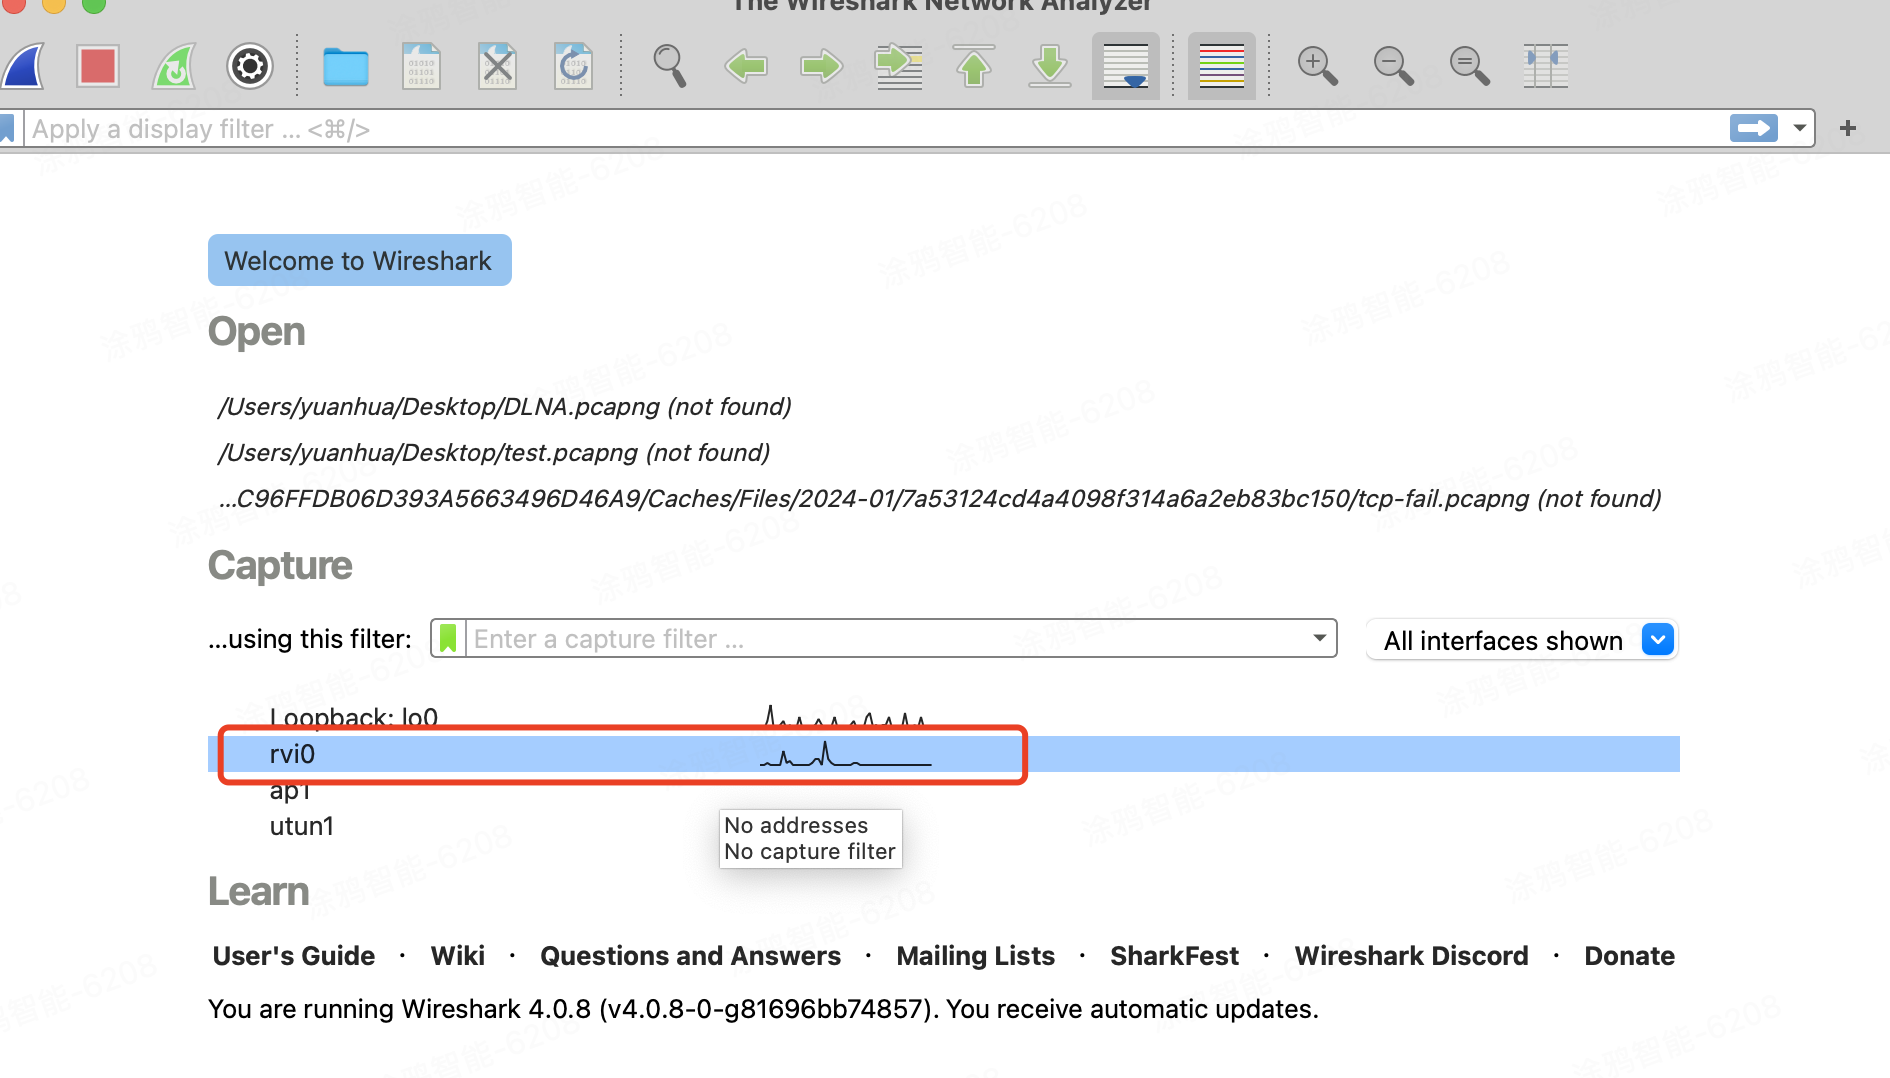1890x1078 pixels.
Task: Open the Donate link
Action: tap(1630, 956)
